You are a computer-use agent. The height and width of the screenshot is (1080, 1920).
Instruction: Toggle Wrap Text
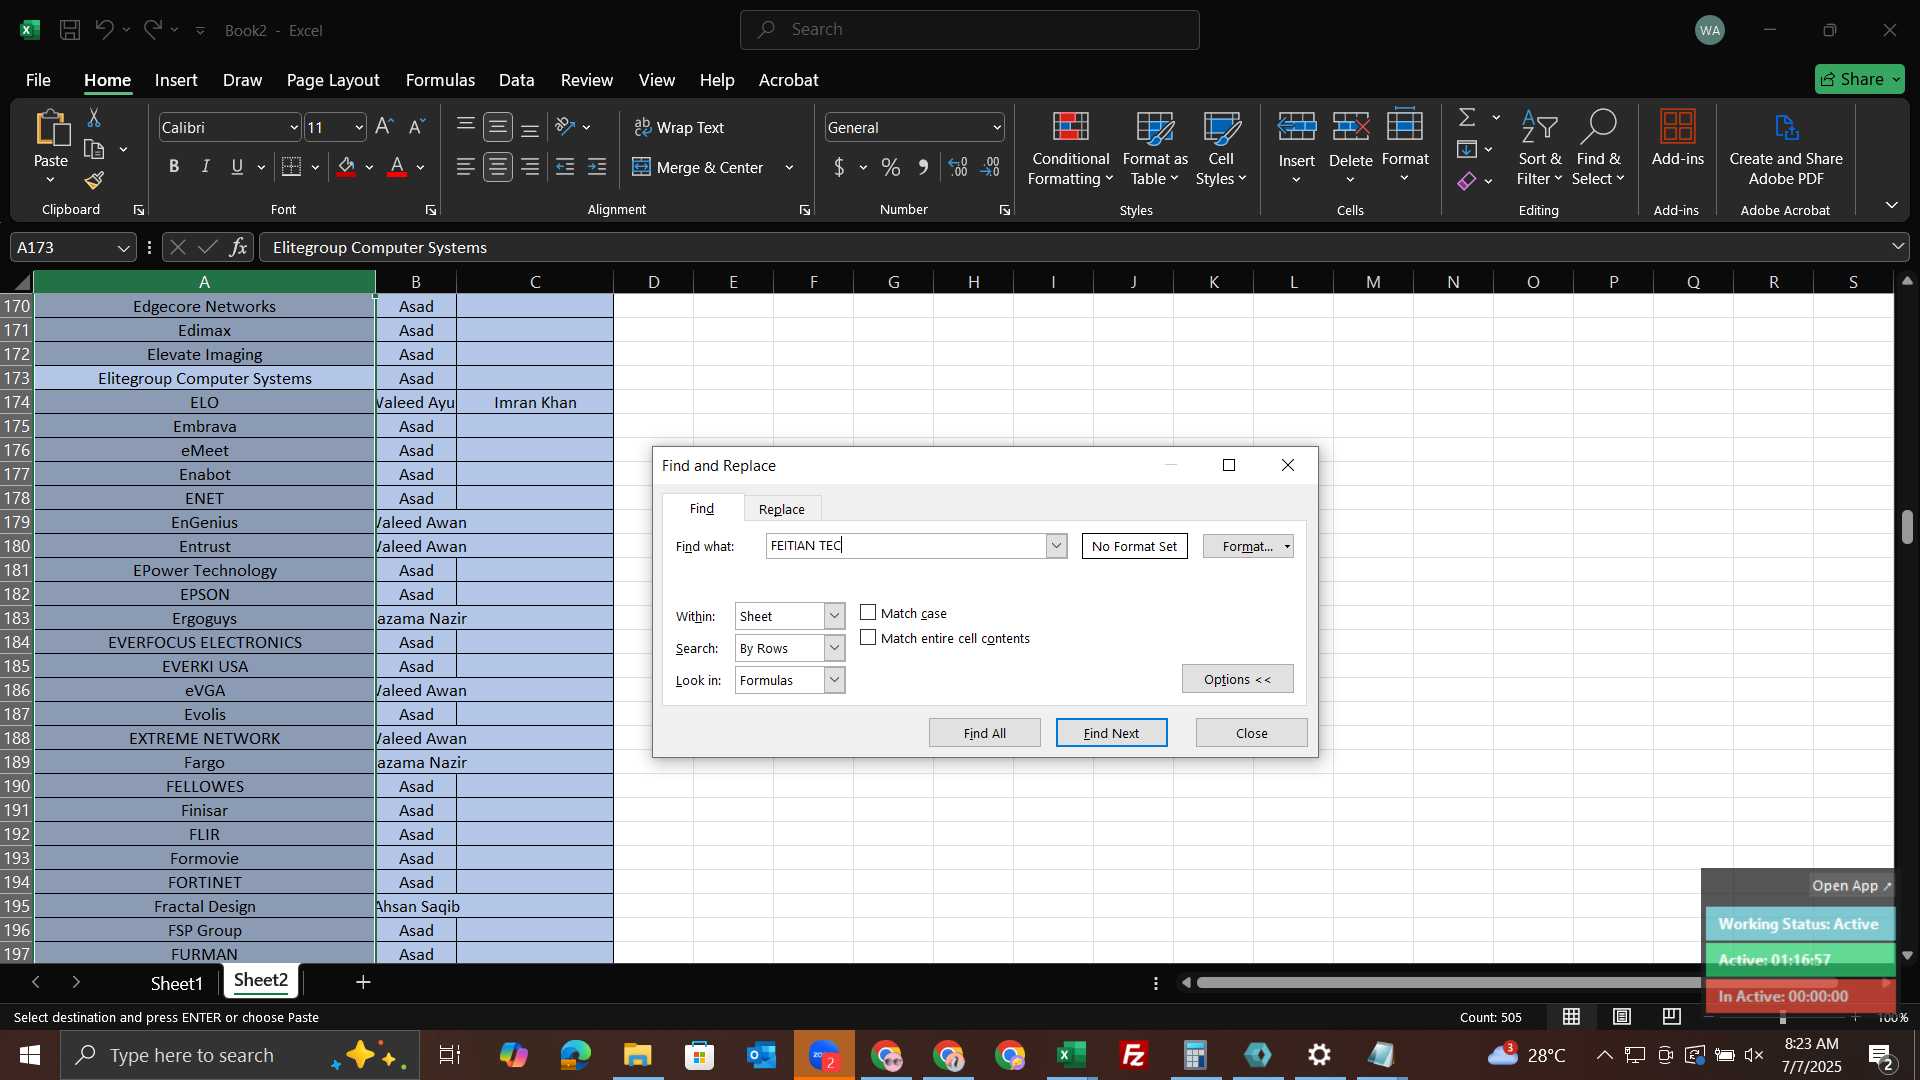[x=679, y=127]
